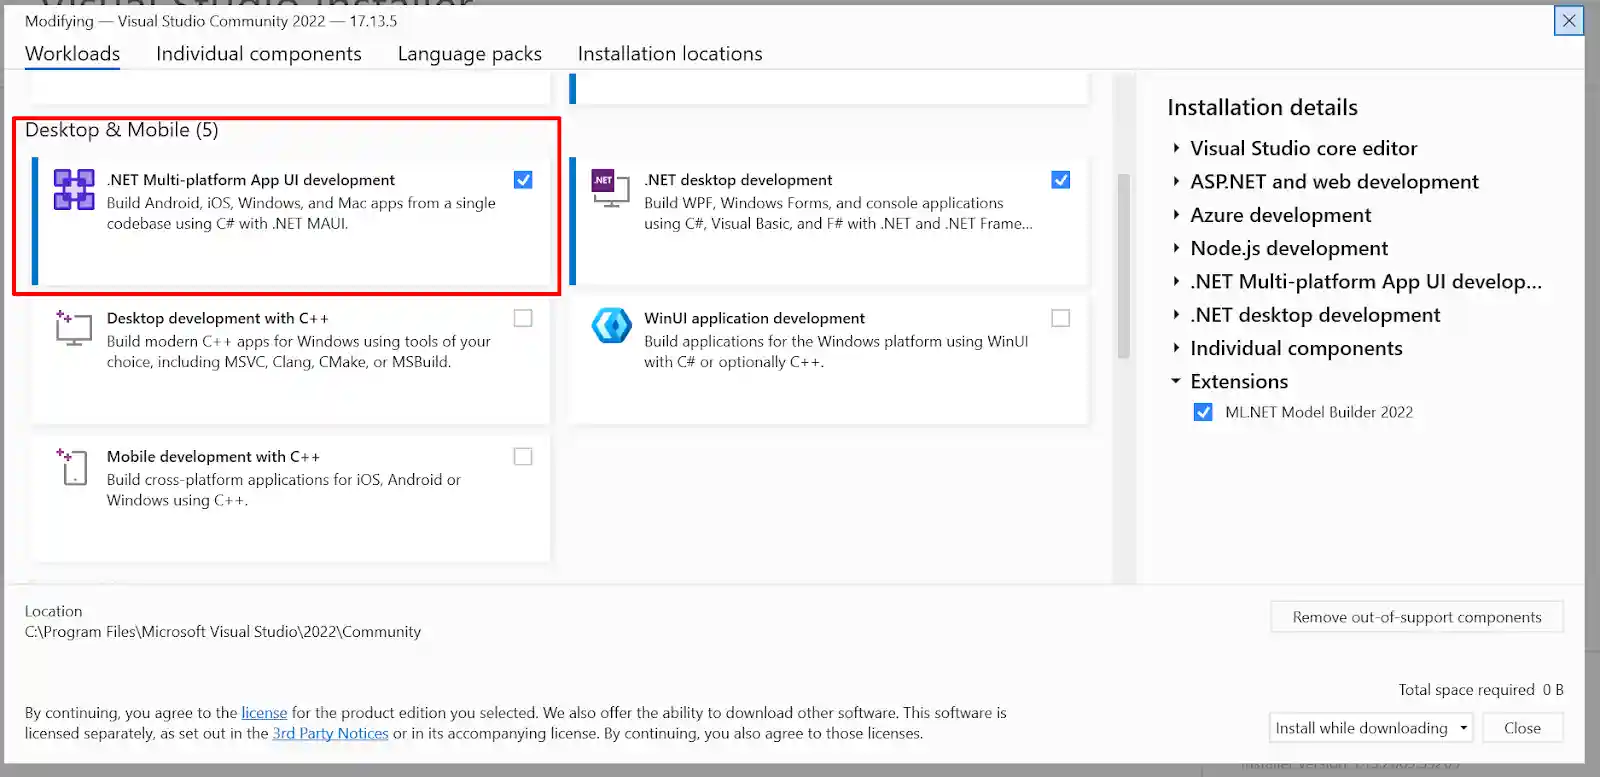Click the Desktop development with C++ icon
Screen dimensions: 1600x777
coord(74,328)
